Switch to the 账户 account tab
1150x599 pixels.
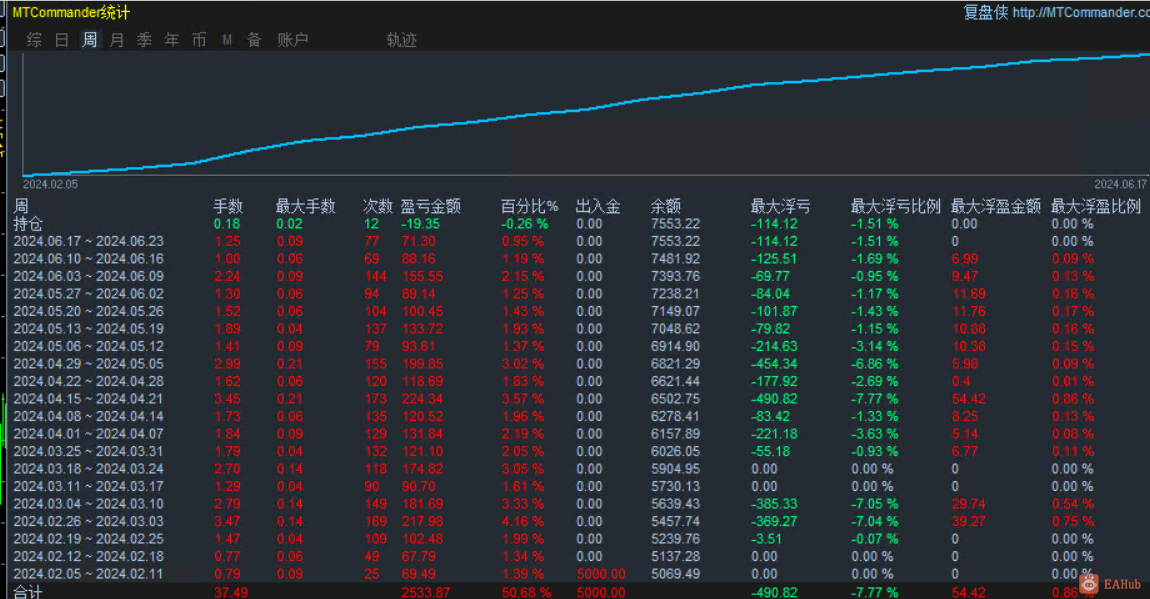(x=293, y=40)
